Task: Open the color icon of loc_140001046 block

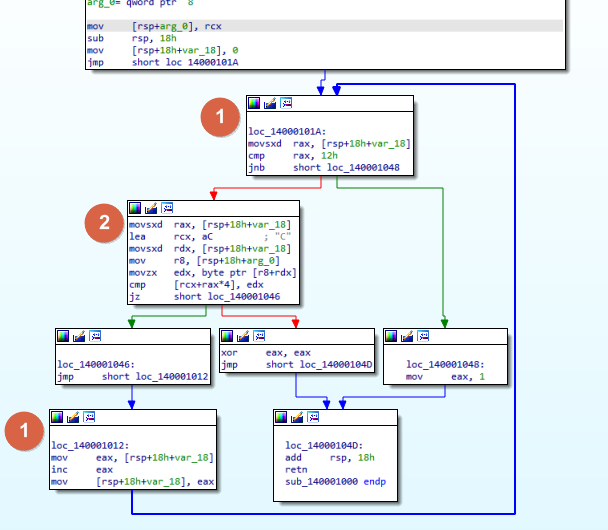Action: coord(63,336)
